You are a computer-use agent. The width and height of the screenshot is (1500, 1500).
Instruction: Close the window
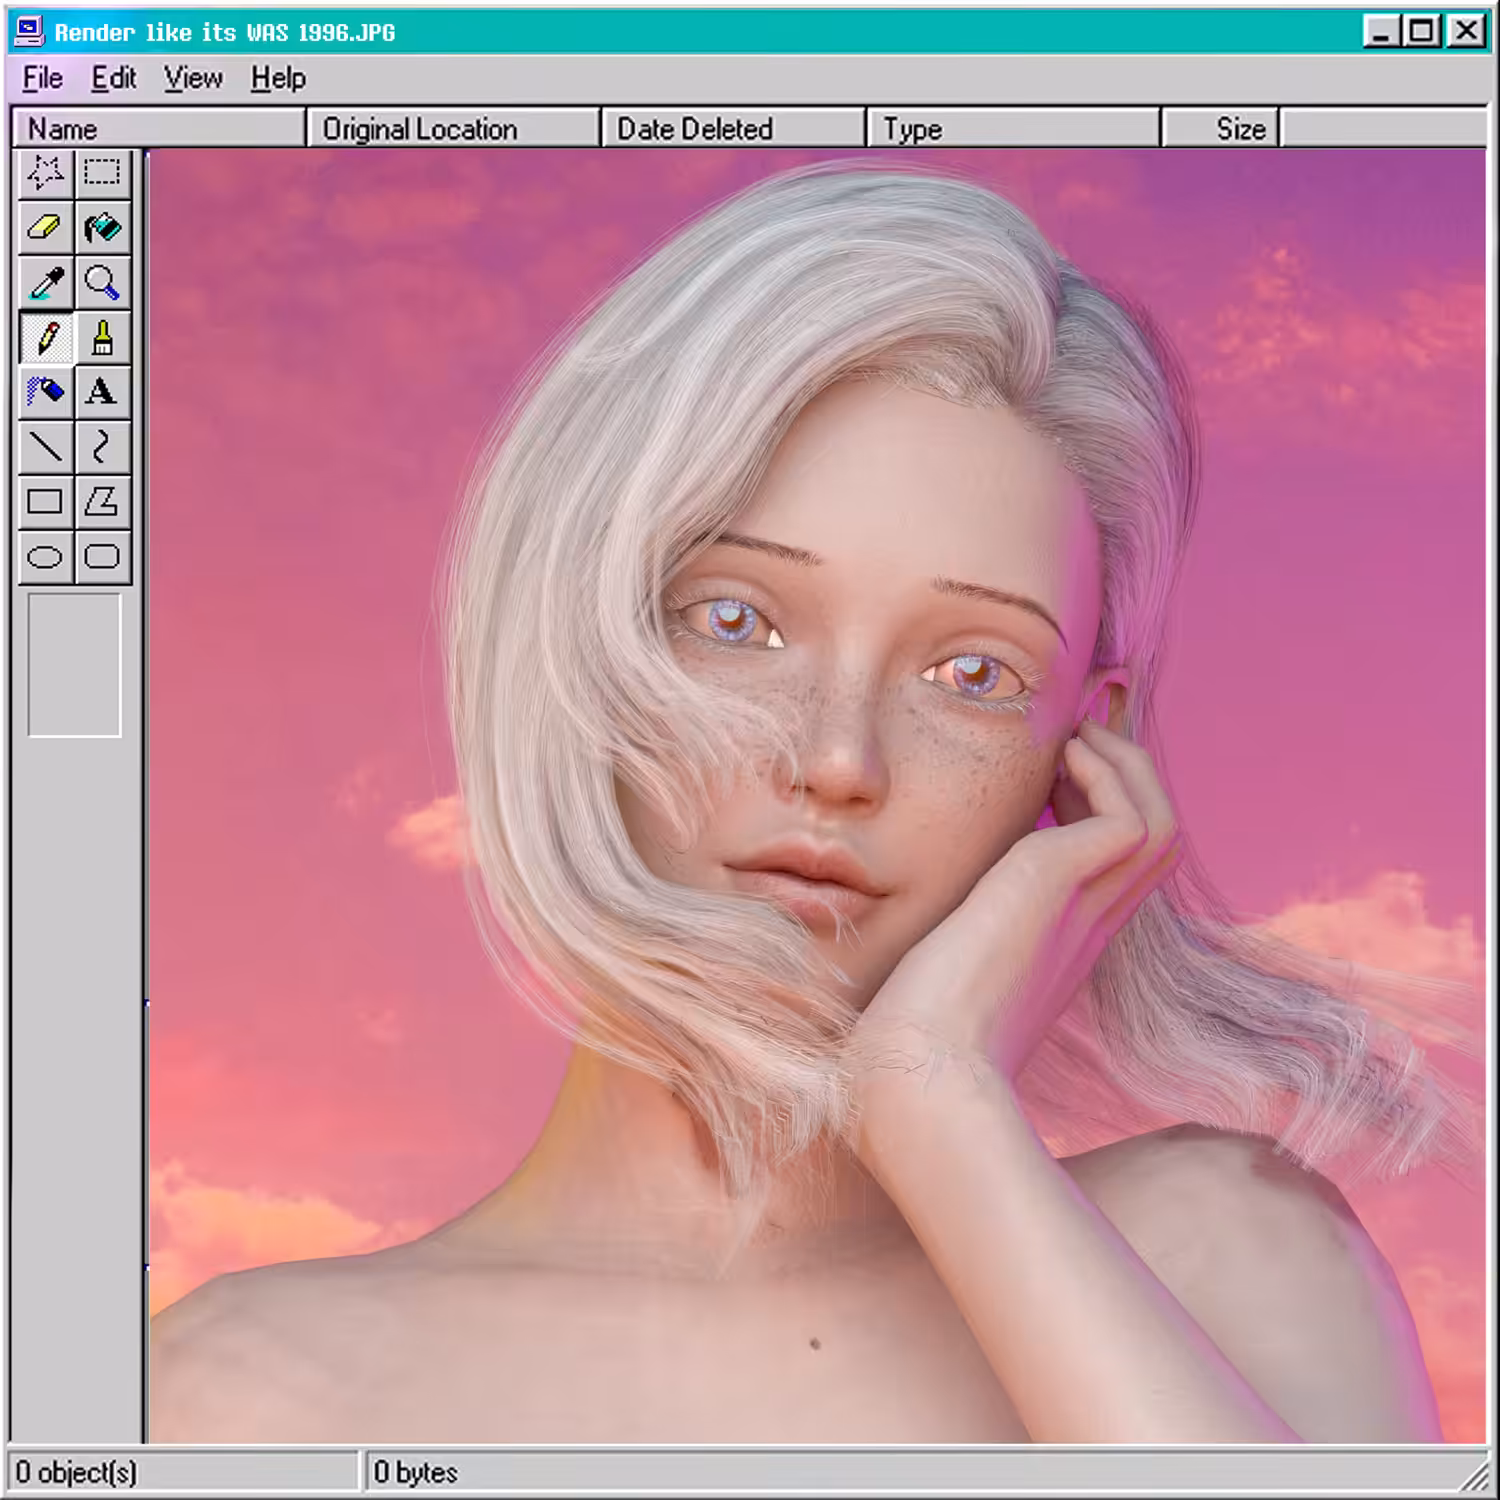(1466, 31)
